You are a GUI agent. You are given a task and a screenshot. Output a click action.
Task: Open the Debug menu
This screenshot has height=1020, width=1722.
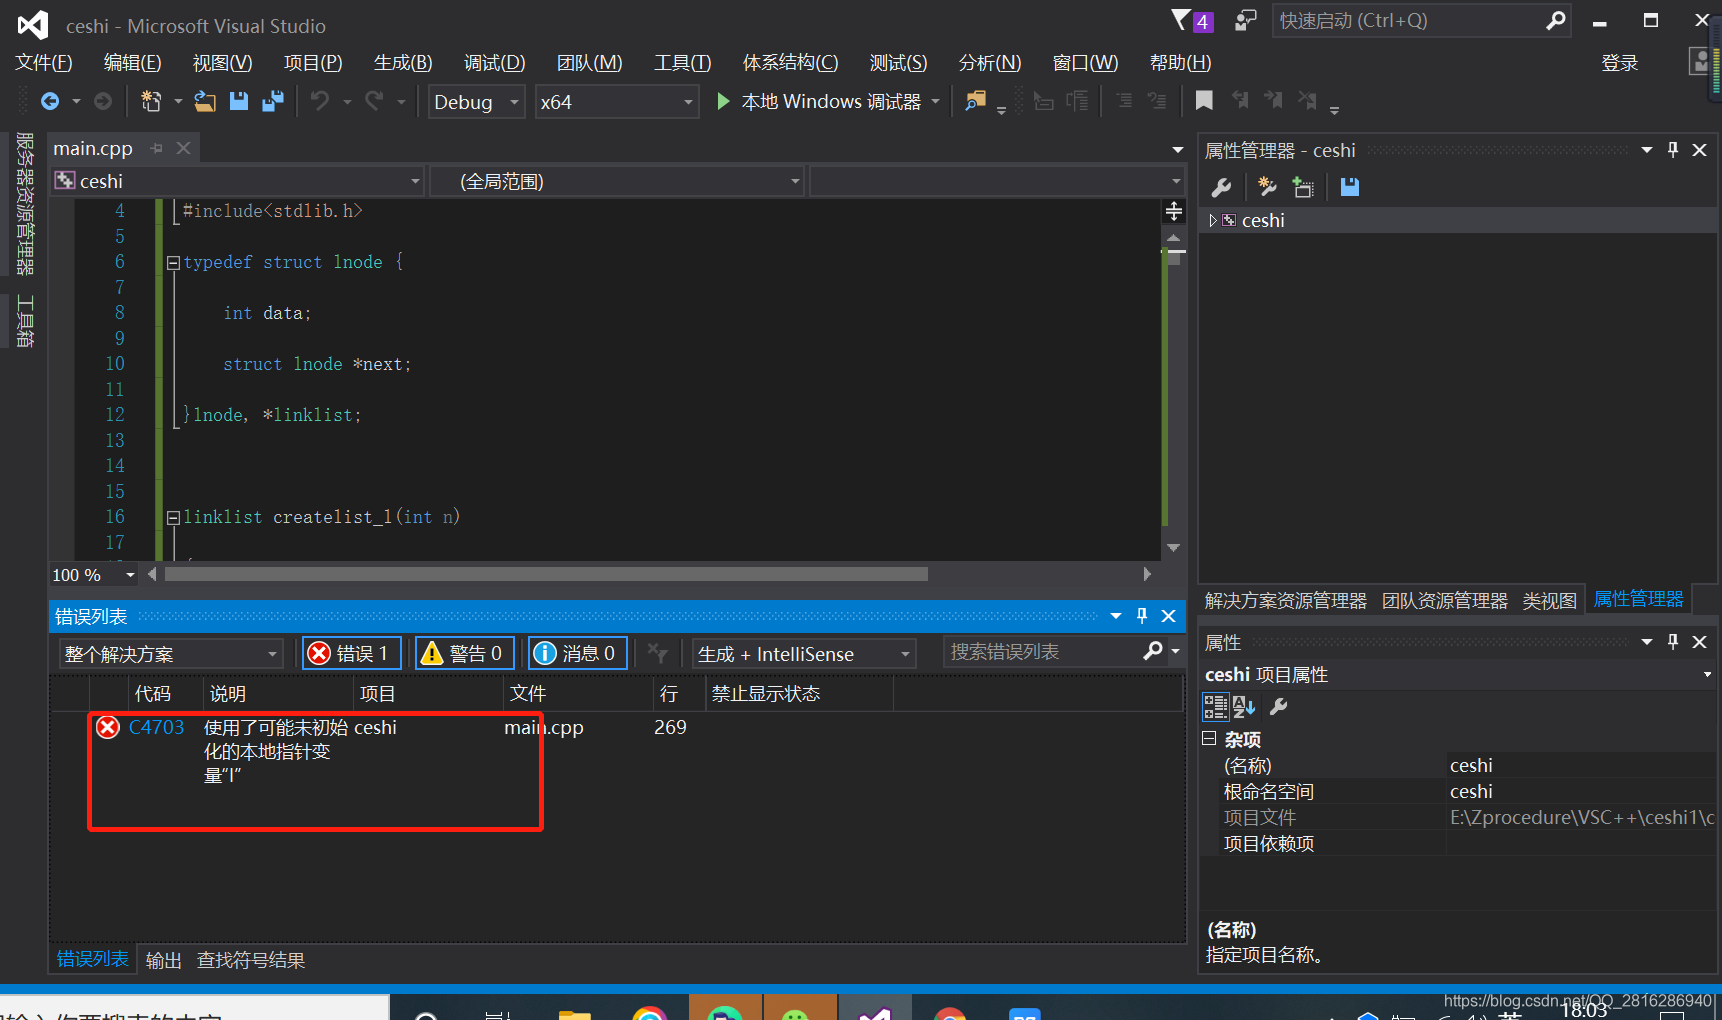[x=494, y=63]
